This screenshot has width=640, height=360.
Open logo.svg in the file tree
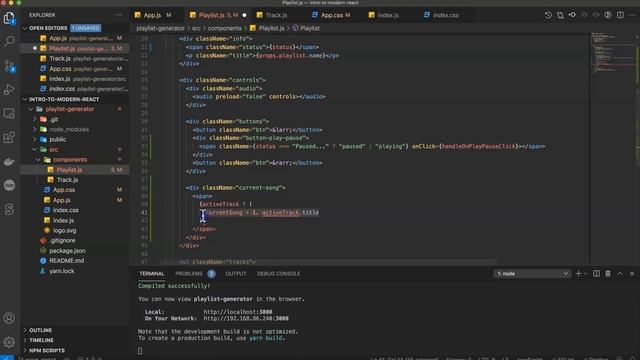click(75, 230)
